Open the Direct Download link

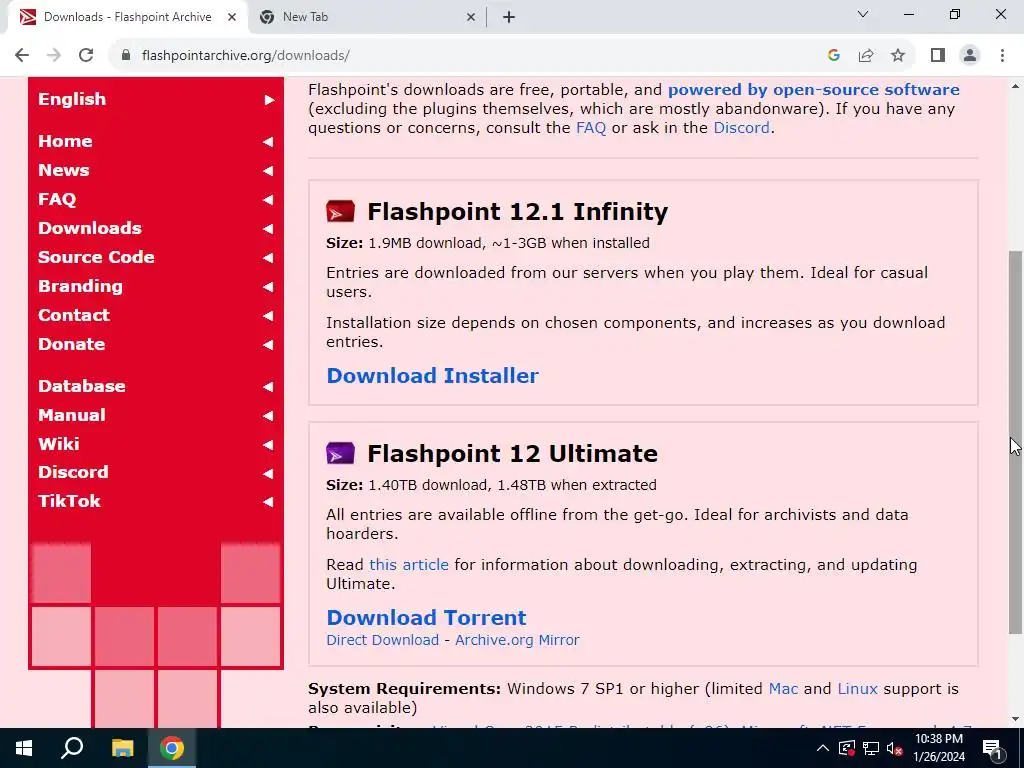(383, 640)
